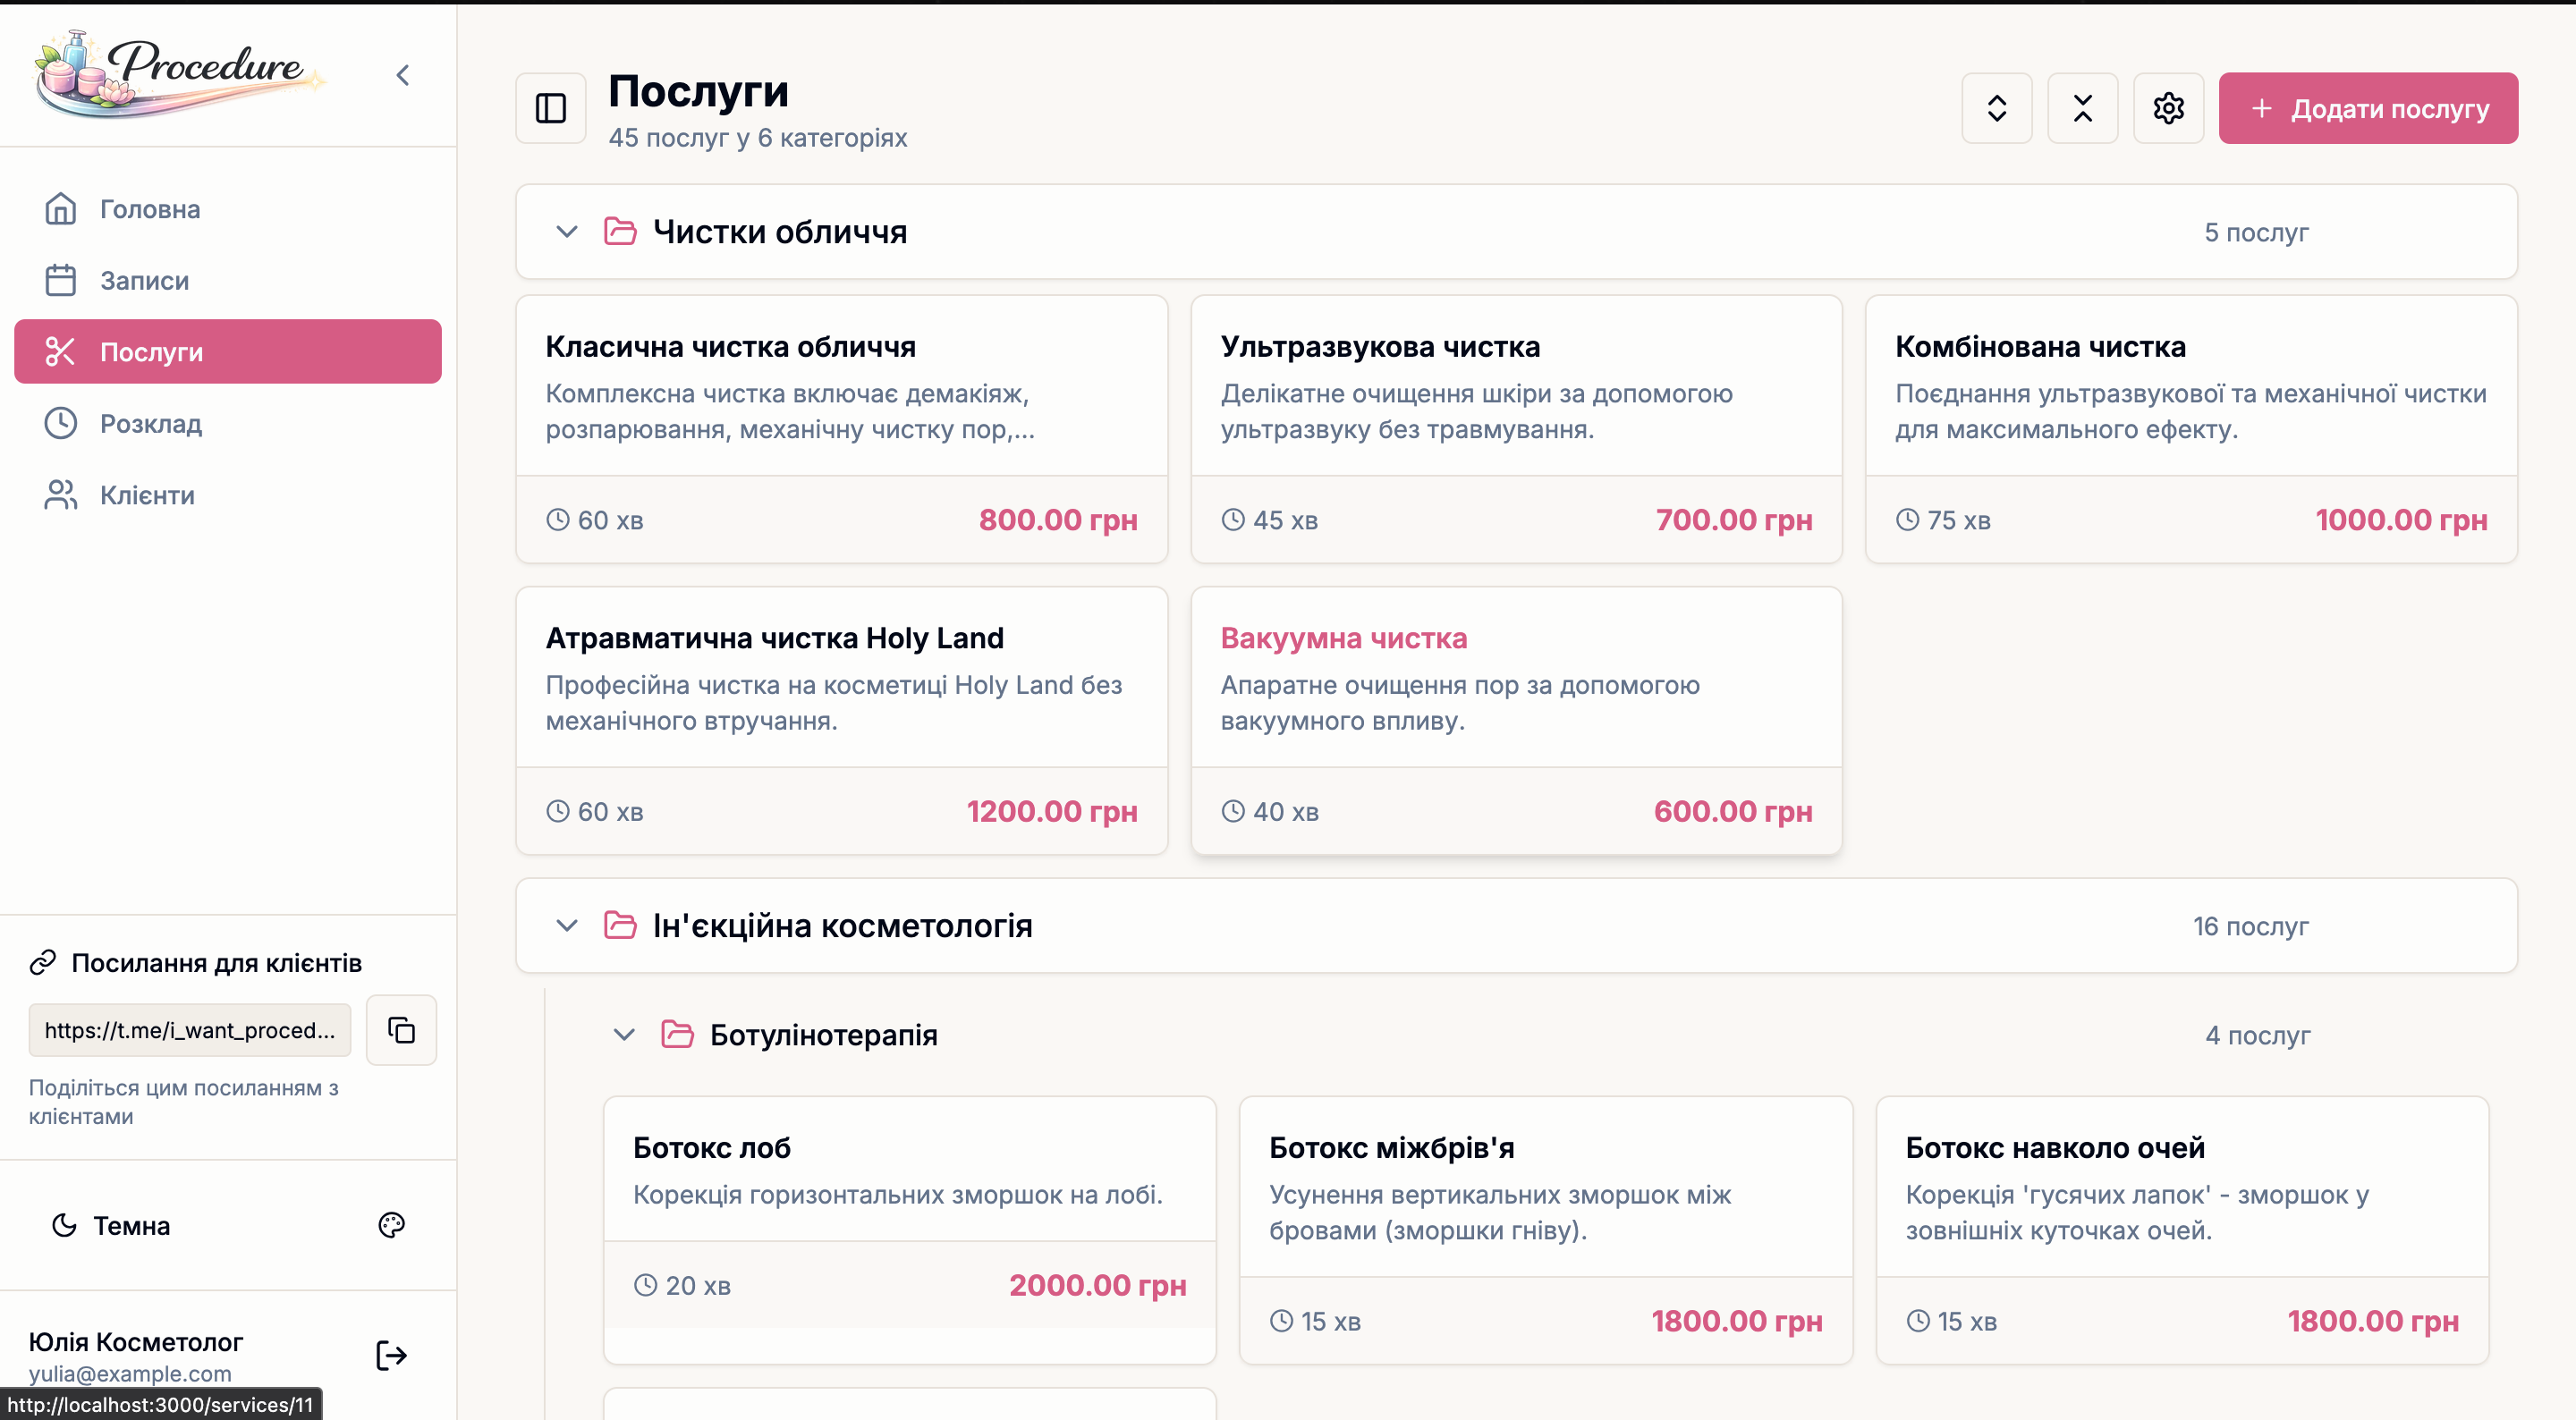Select the client link input field
The height and width of the screenshot is (1420, 2576).
(188, 1030)
